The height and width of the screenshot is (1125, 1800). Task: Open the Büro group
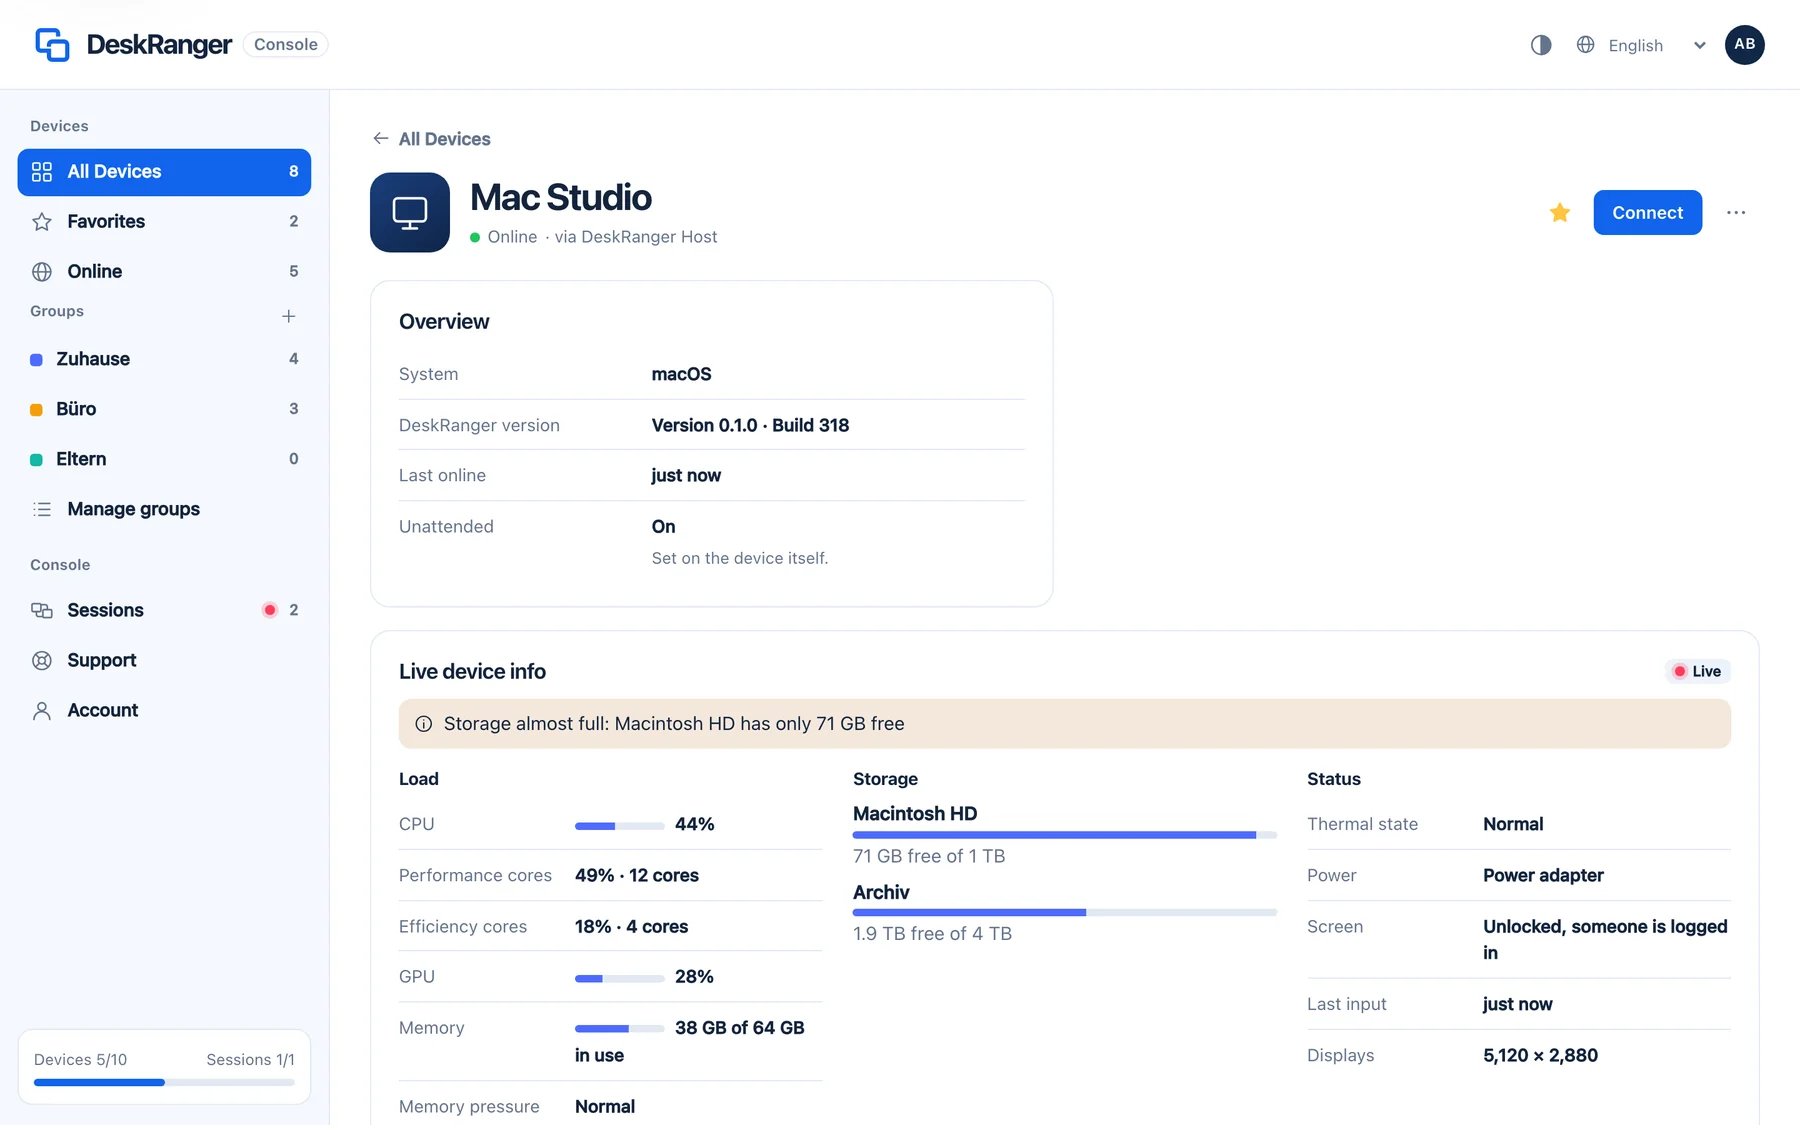(x=164, y=409)
